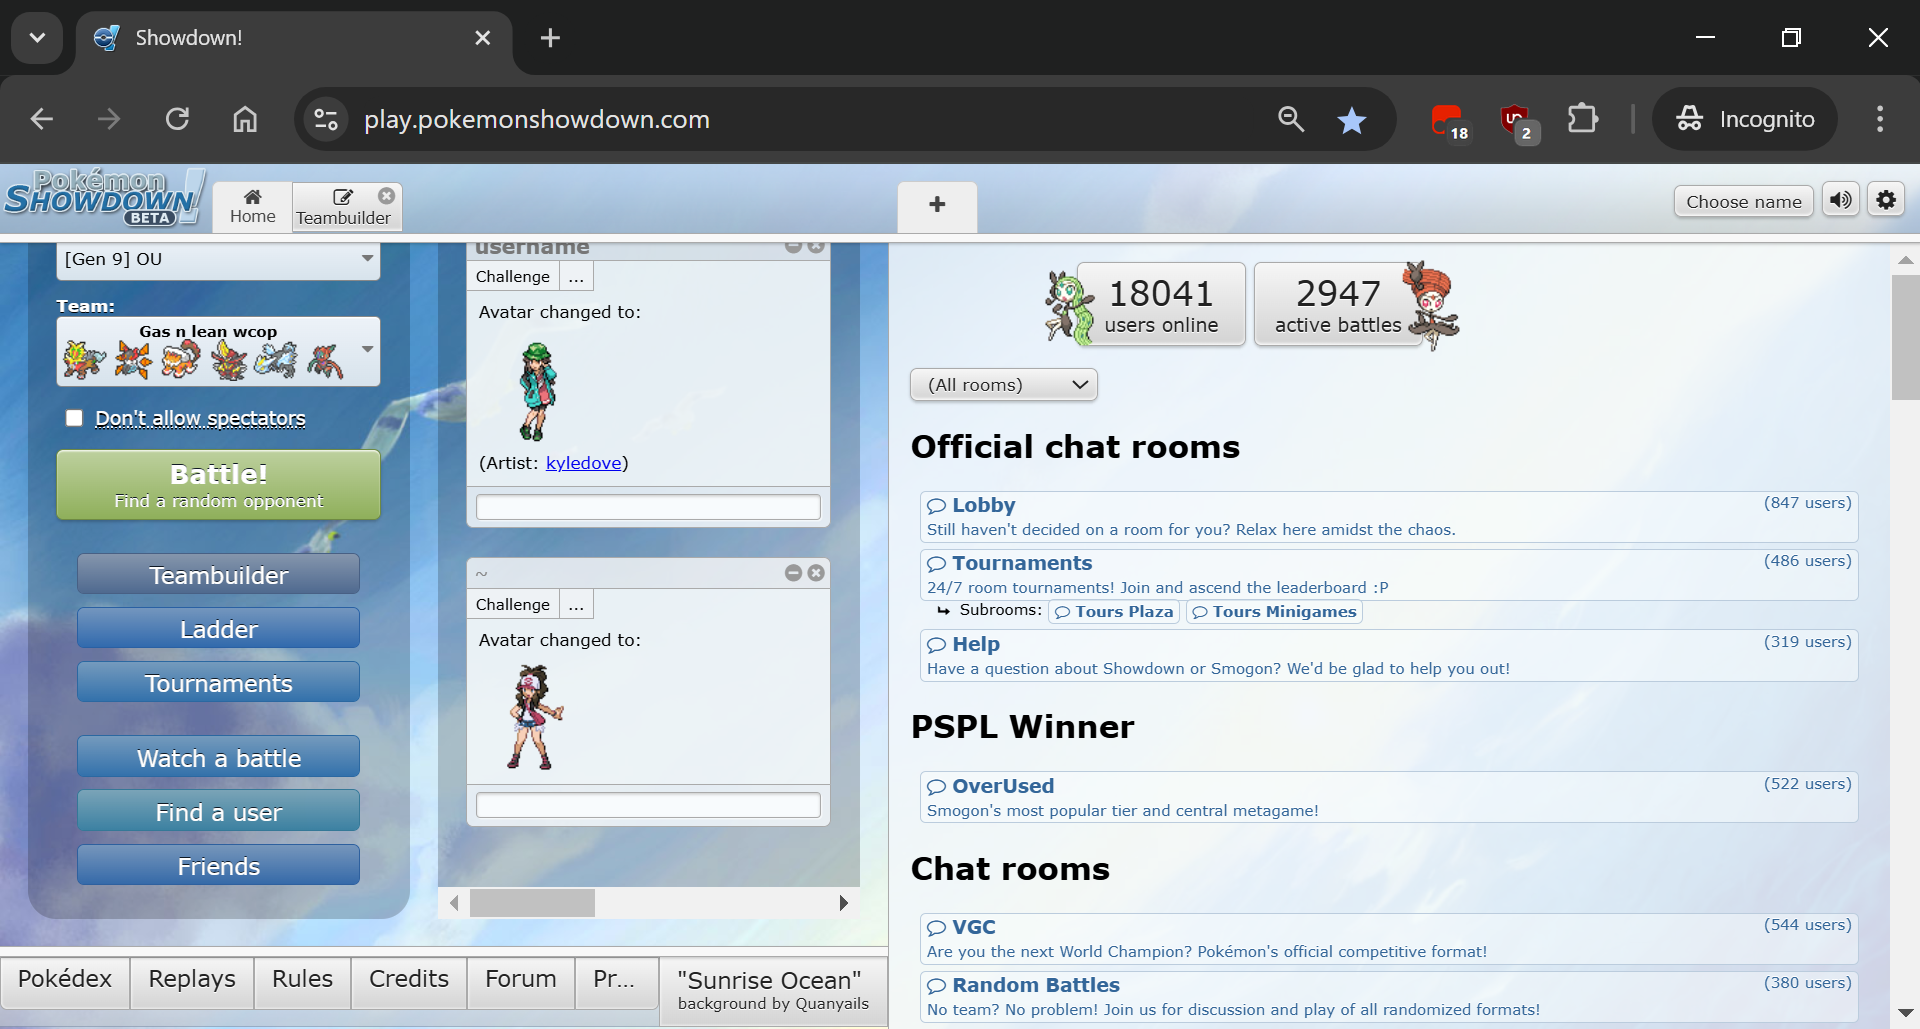Open the Teambuilder menu button

point(218,575)
